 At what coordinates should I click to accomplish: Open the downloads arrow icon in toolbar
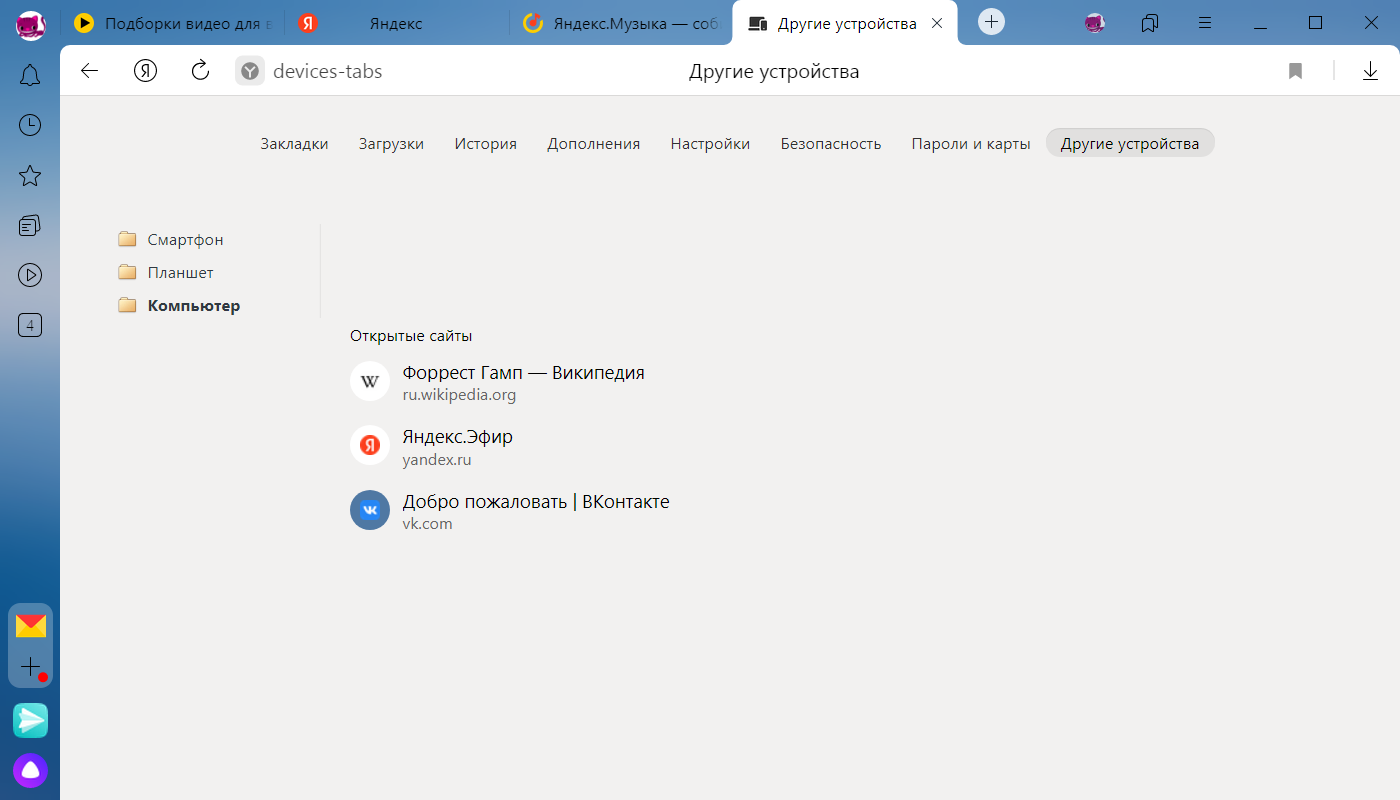tap(1370, 71)
